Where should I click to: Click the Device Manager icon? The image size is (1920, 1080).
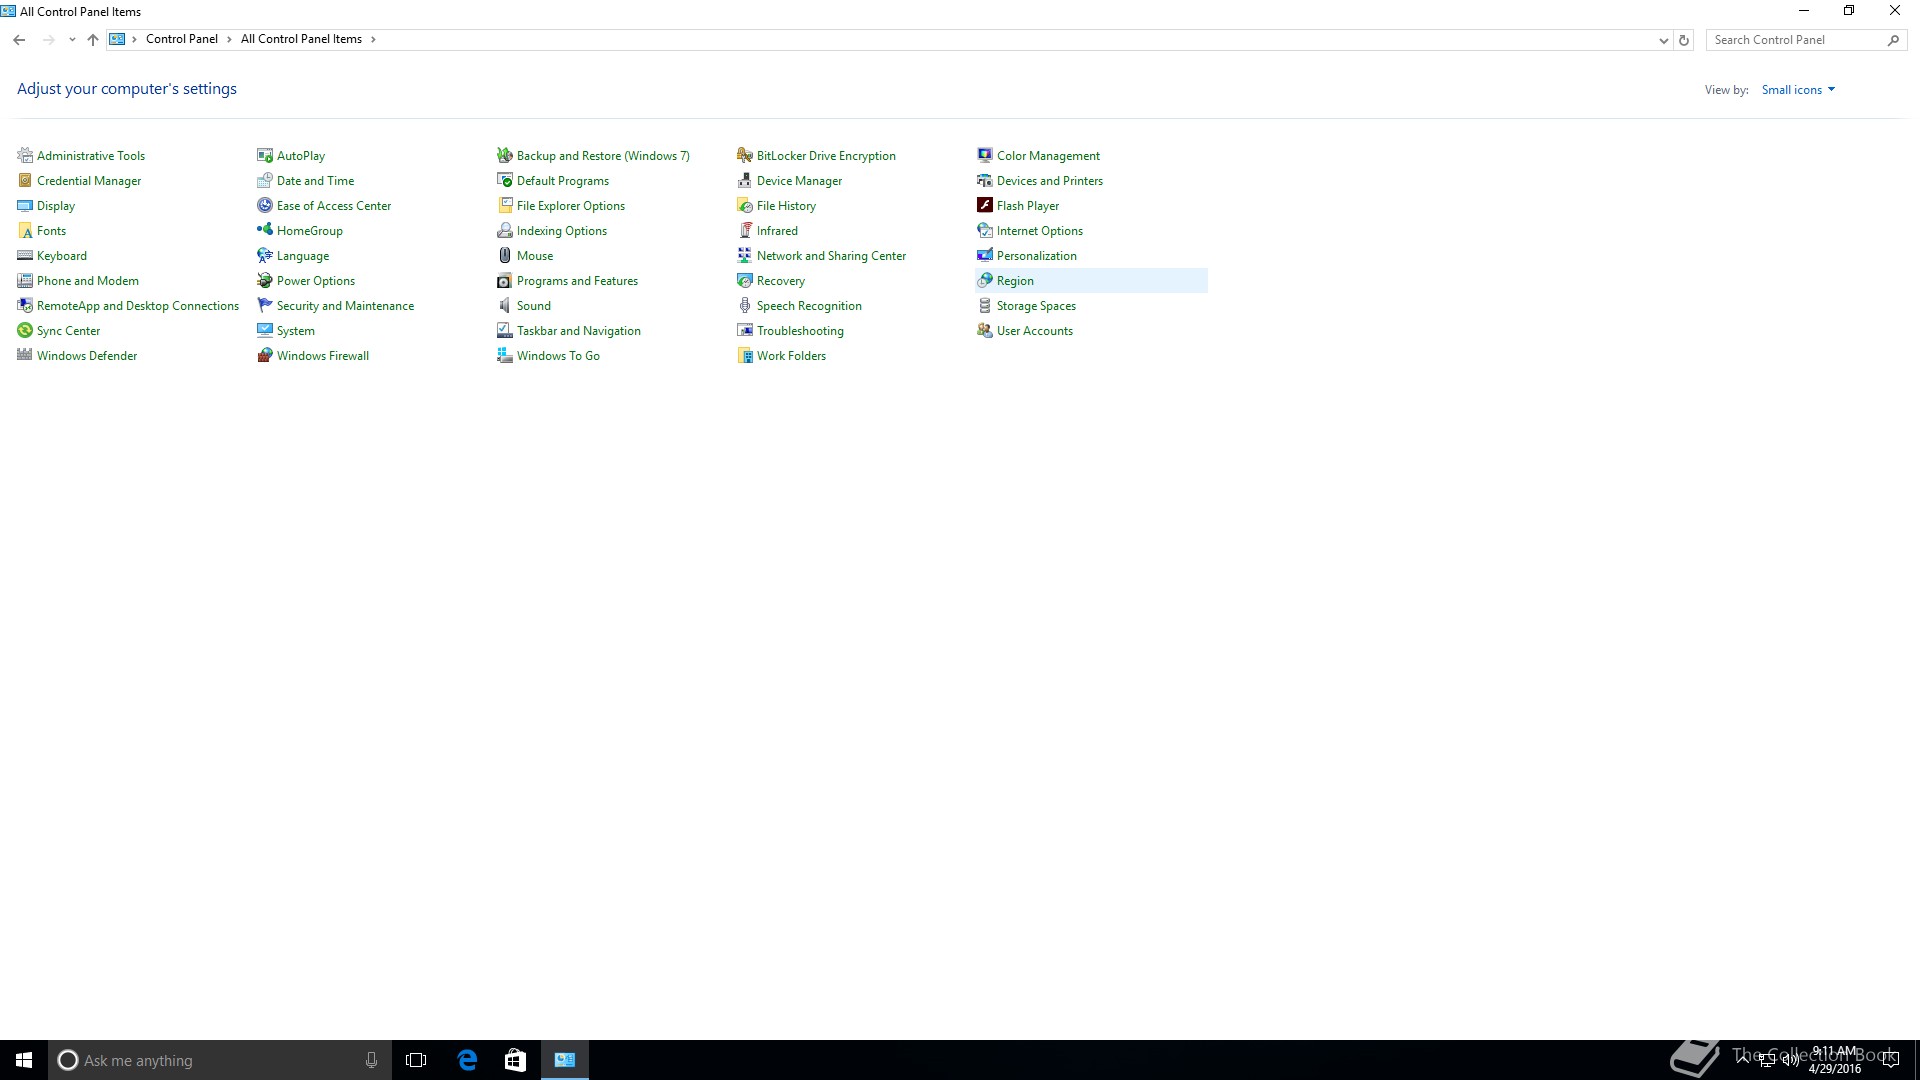[x=745, y=180]
